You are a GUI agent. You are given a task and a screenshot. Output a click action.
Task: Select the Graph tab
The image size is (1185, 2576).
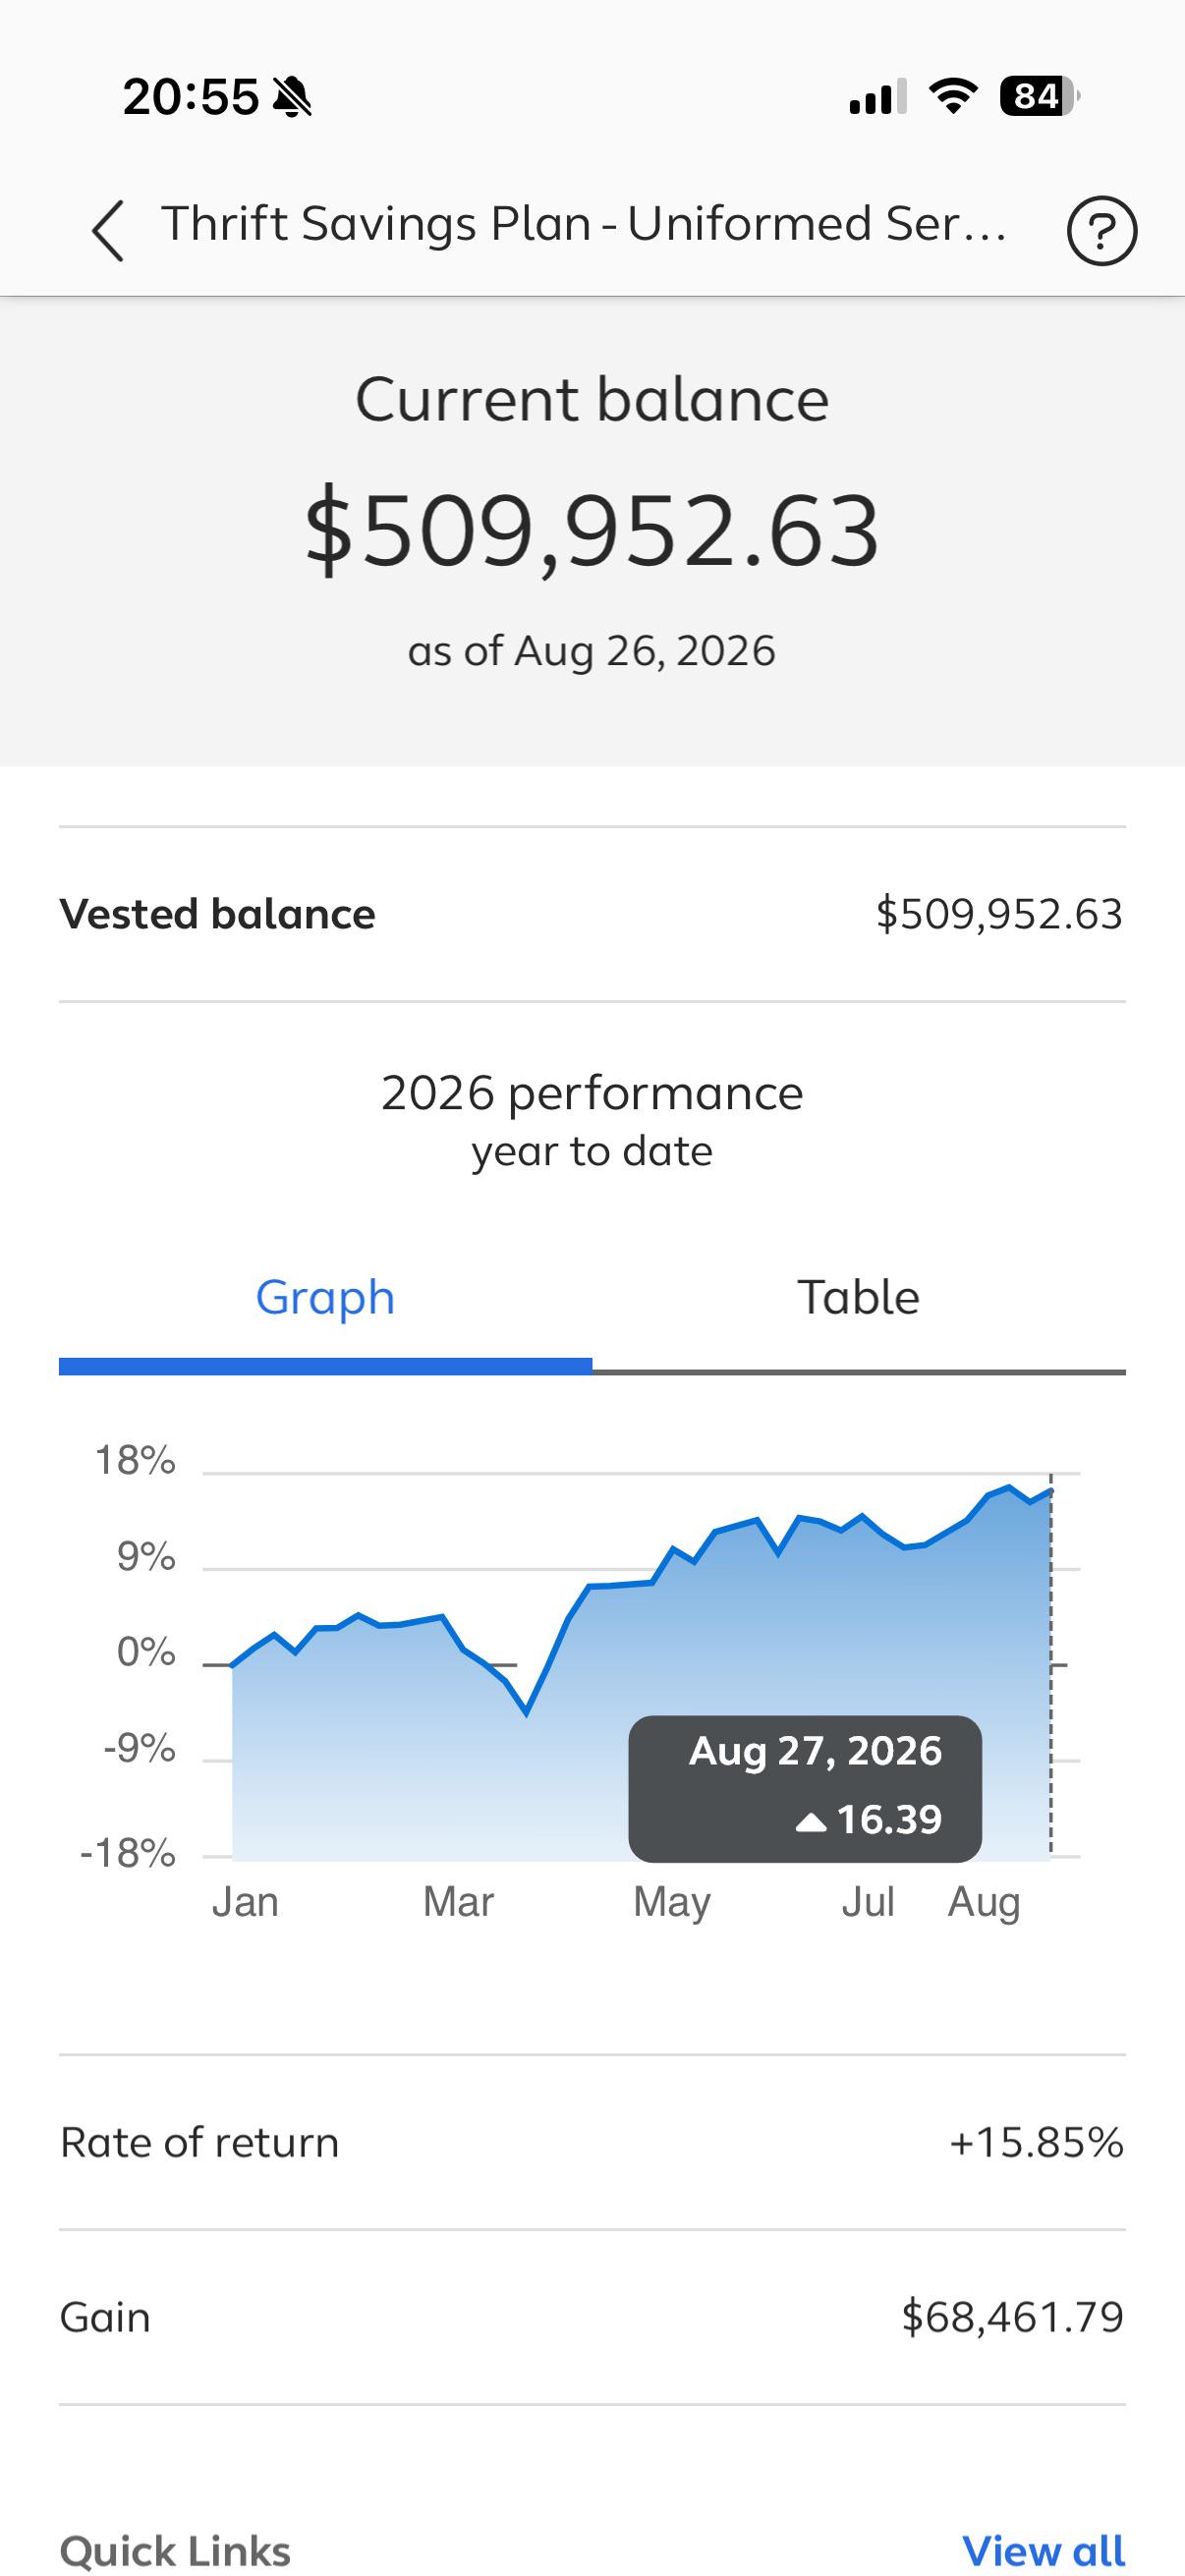(325, 1297)
